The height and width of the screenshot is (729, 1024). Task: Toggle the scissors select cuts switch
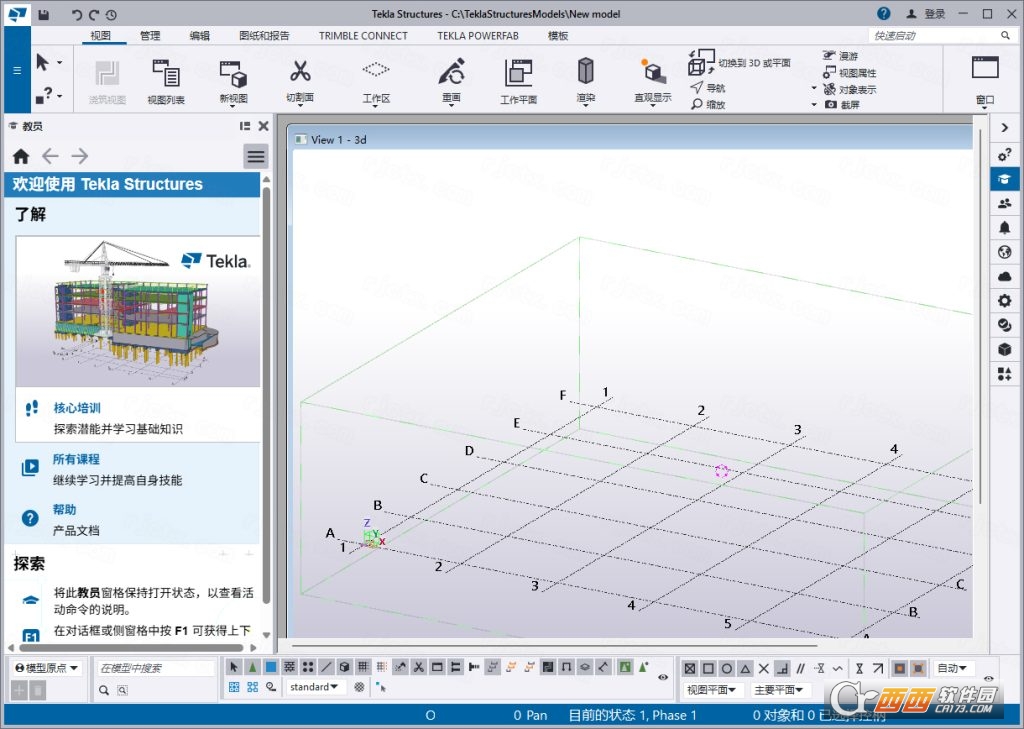click(419, 667)
